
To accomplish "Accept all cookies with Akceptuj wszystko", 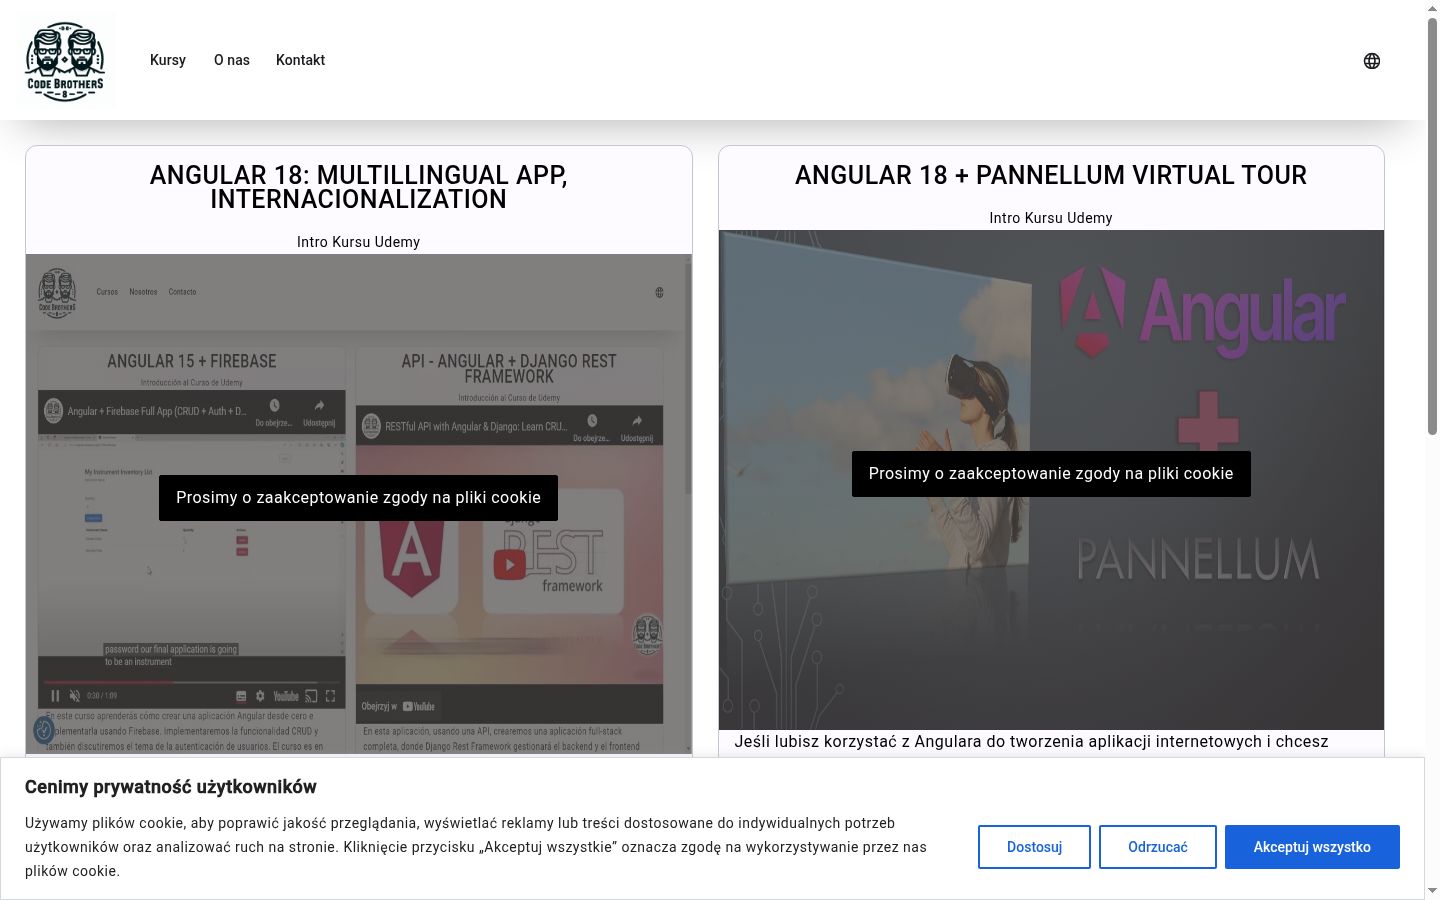I will [1312, 847].
